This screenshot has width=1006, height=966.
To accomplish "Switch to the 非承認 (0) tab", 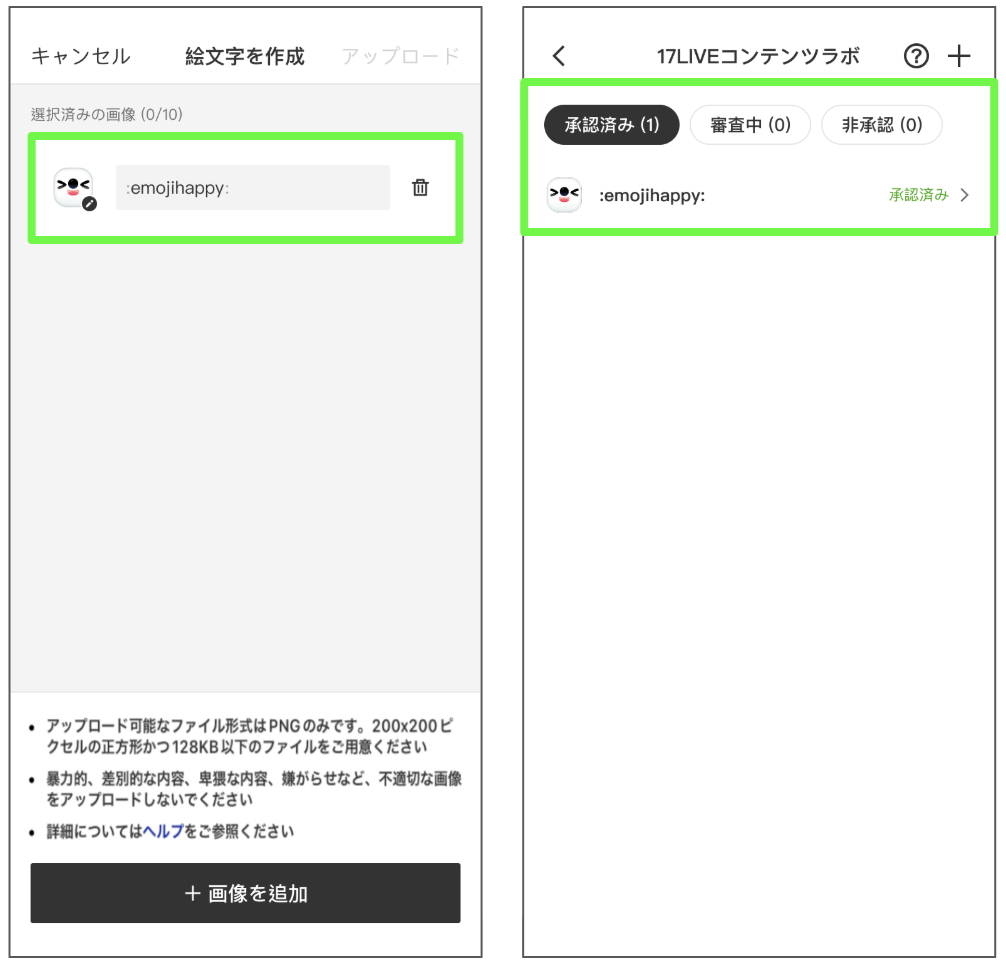I will pyautogui.click(x=881, y=125).
